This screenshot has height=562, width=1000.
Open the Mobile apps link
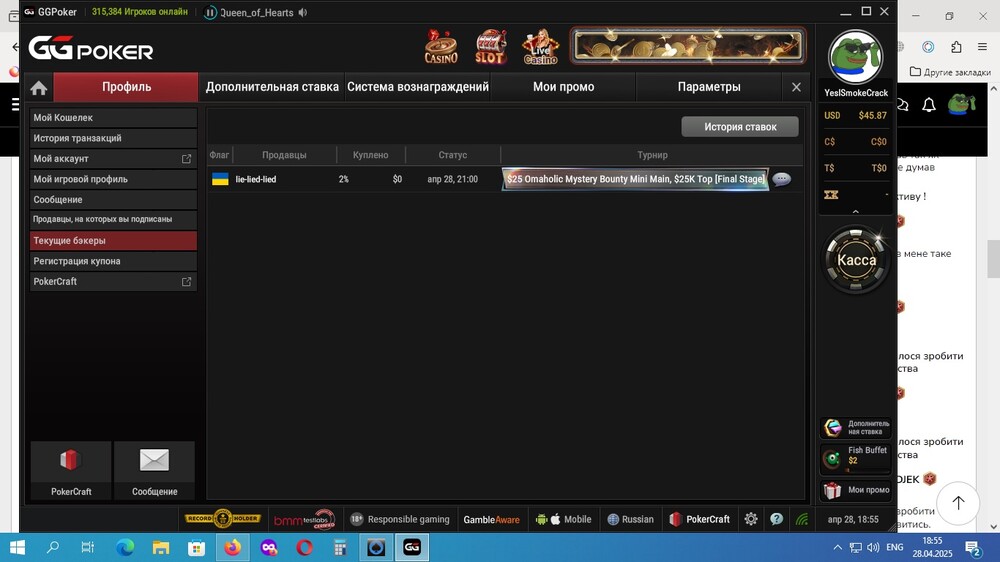[563, 519]
